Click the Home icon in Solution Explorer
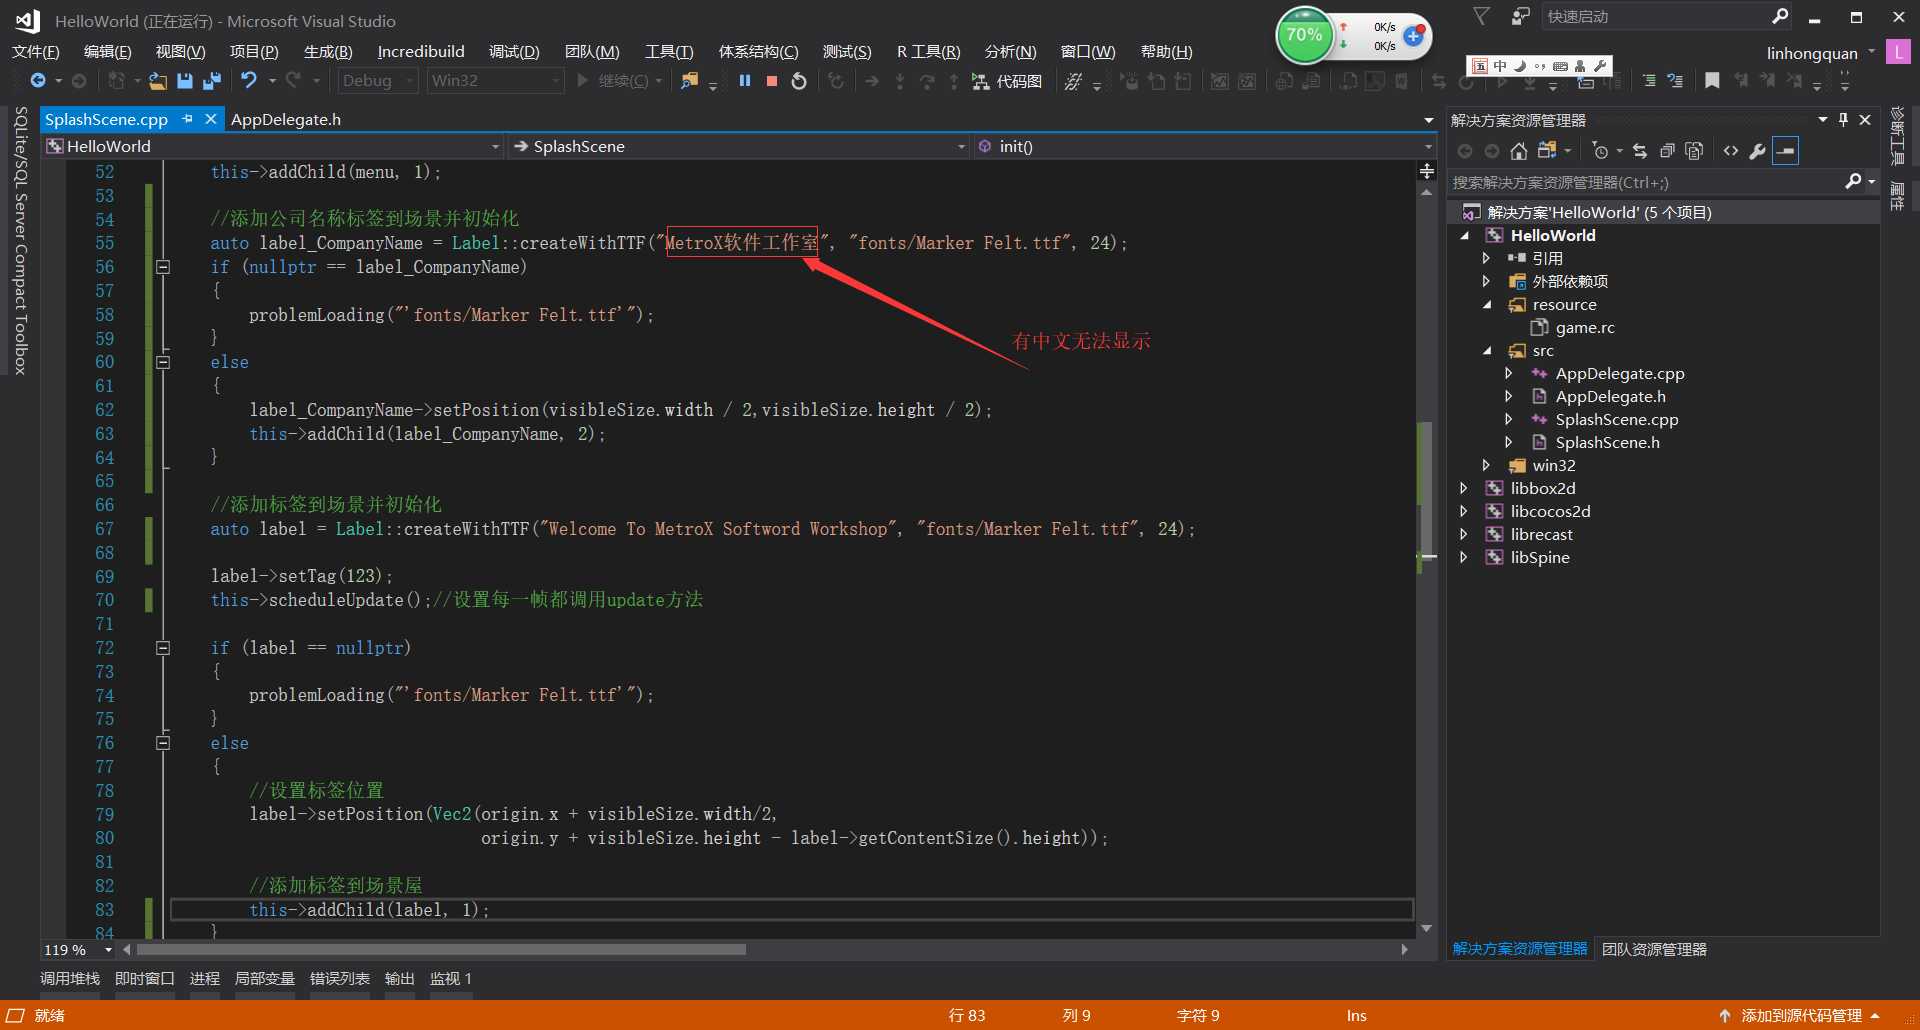Image resolution: width=1920 pixels, height=1030 pixels. point(1519,151)
